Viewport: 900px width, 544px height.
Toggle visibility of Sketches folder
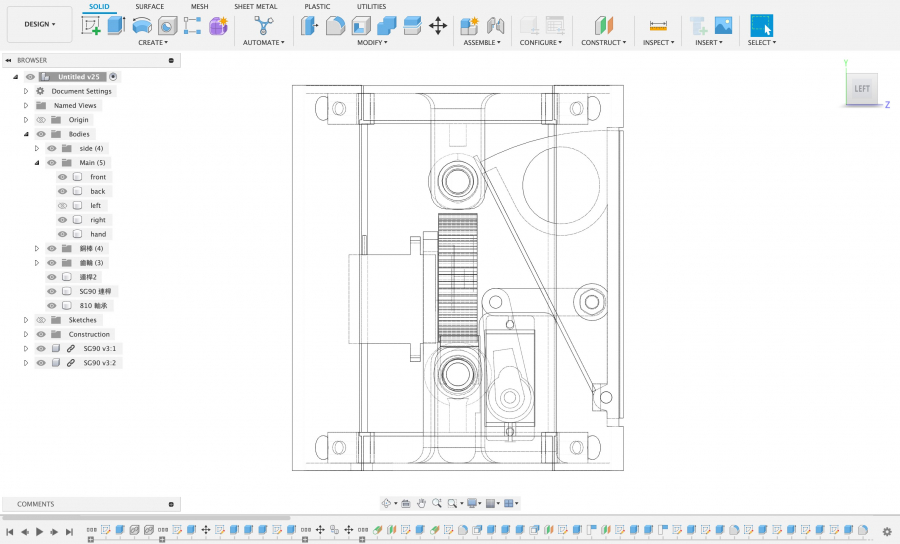tap(41, 320)
